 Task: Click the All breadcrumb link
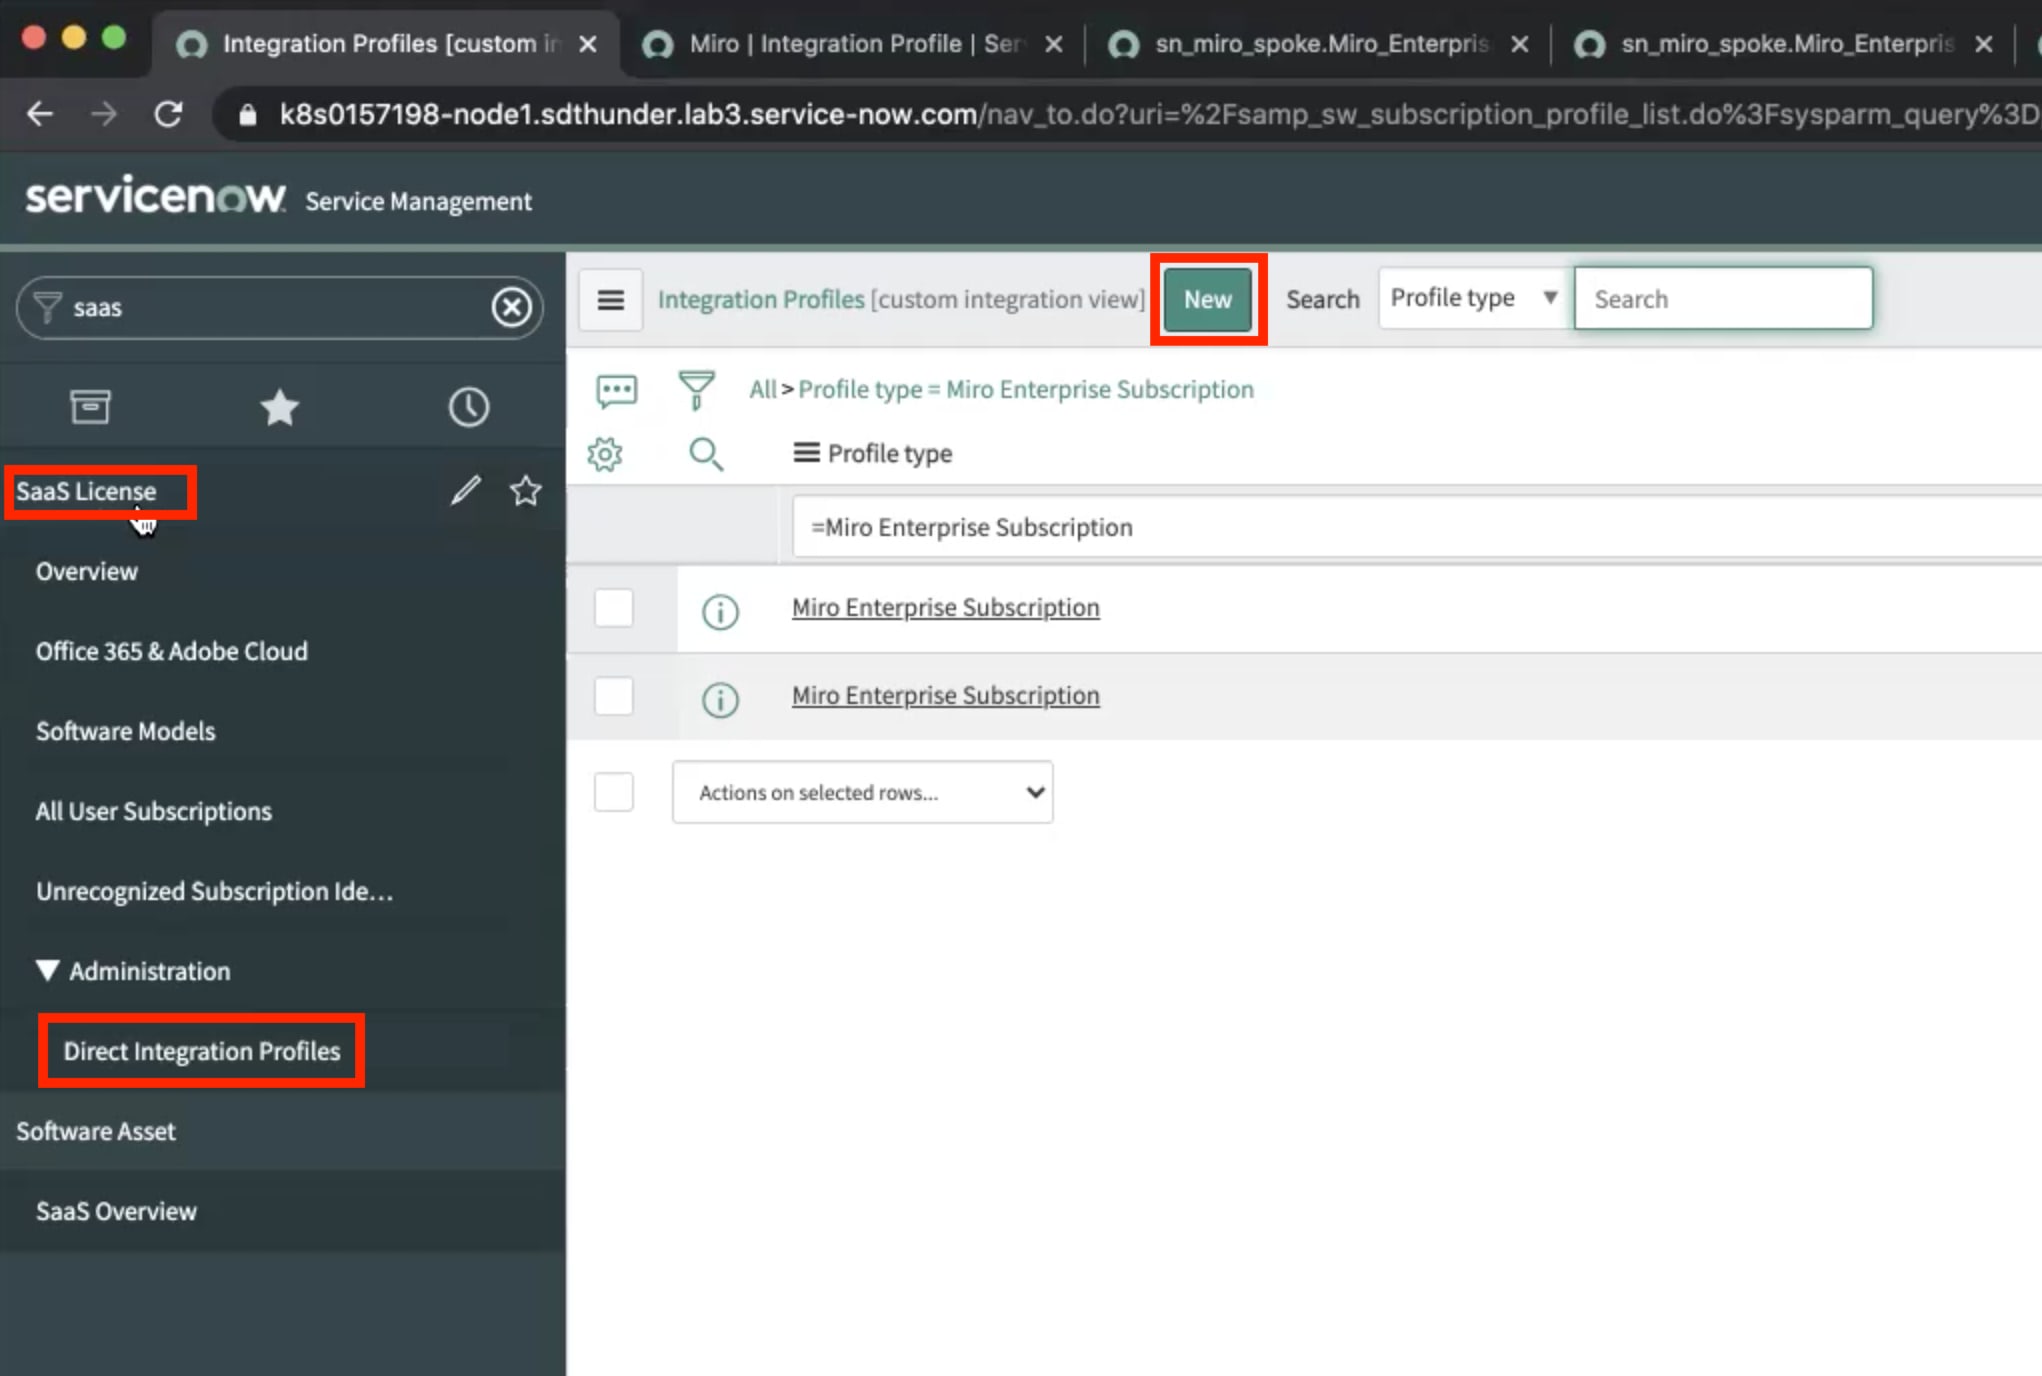point(763,389)
